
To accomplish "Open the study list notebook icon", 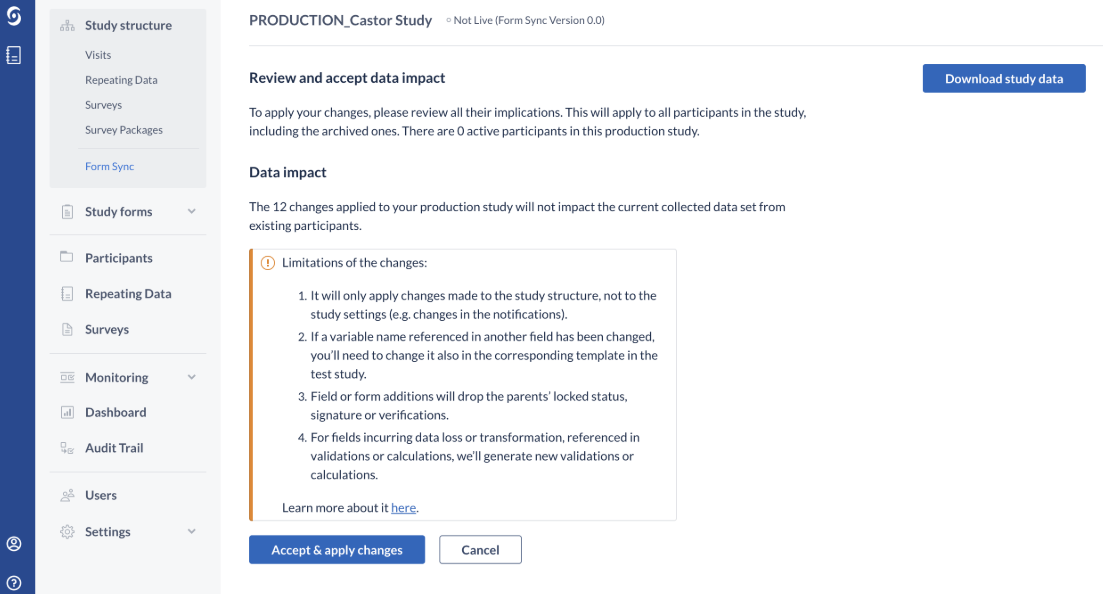I will pyautogui.click(x=14, y=56).
